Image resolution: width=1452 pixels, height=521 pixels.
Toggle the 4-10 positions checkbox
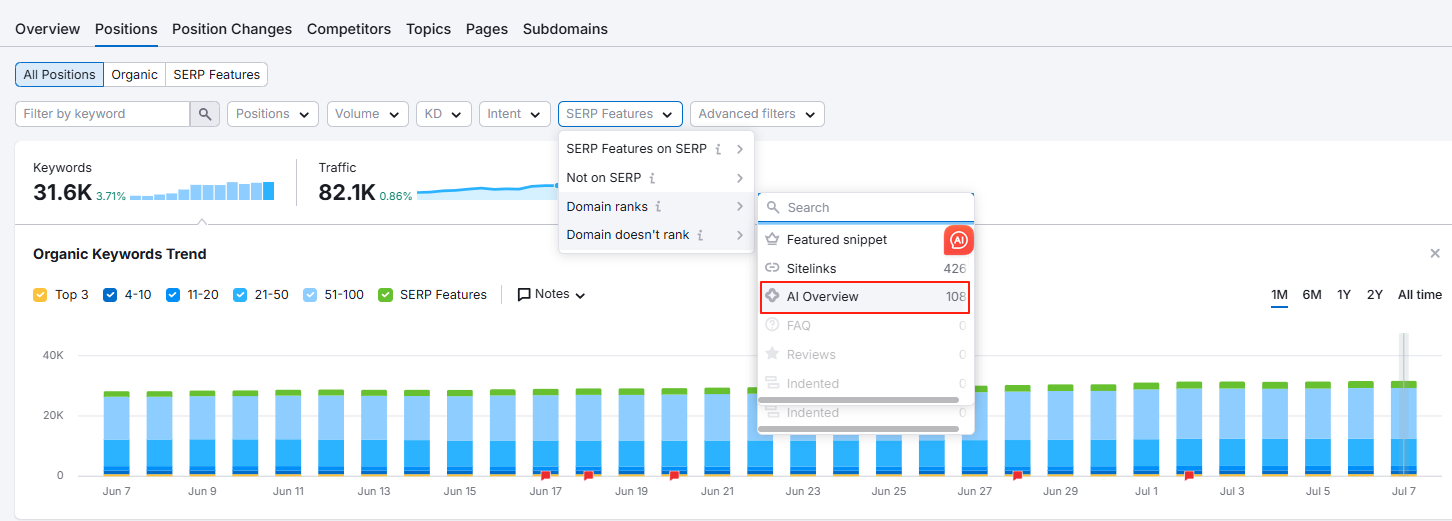(x=111, y=295)
